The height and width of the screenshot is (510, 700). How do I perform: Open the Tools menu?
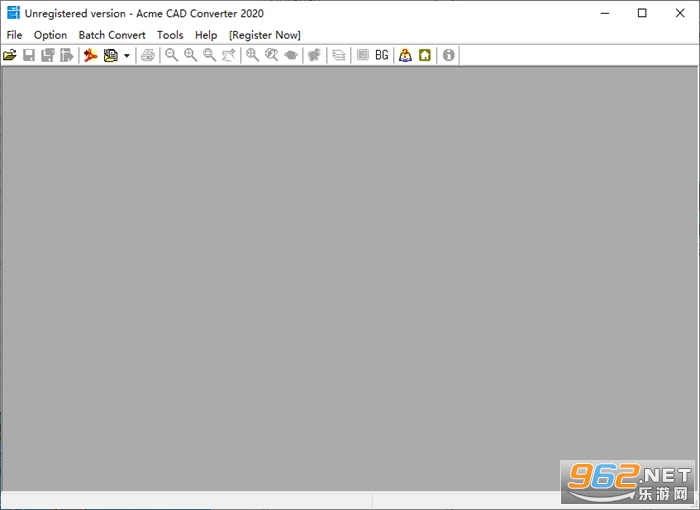click(170, 35)
